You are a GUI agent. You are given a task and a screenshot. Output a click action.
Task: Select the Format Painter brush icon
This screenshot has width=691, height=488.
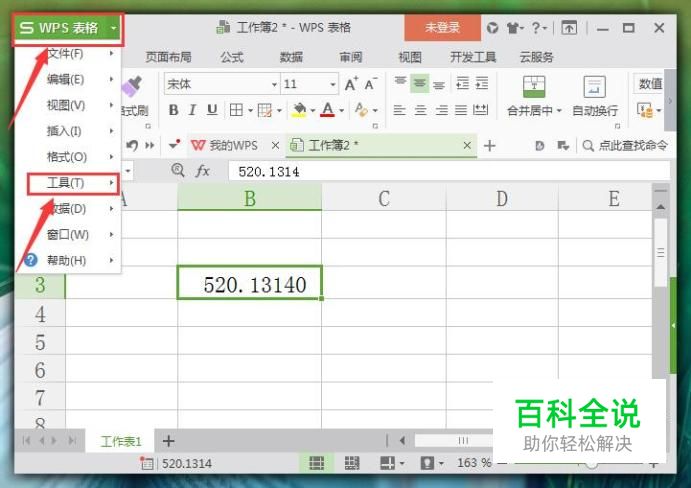pos(132,87)
